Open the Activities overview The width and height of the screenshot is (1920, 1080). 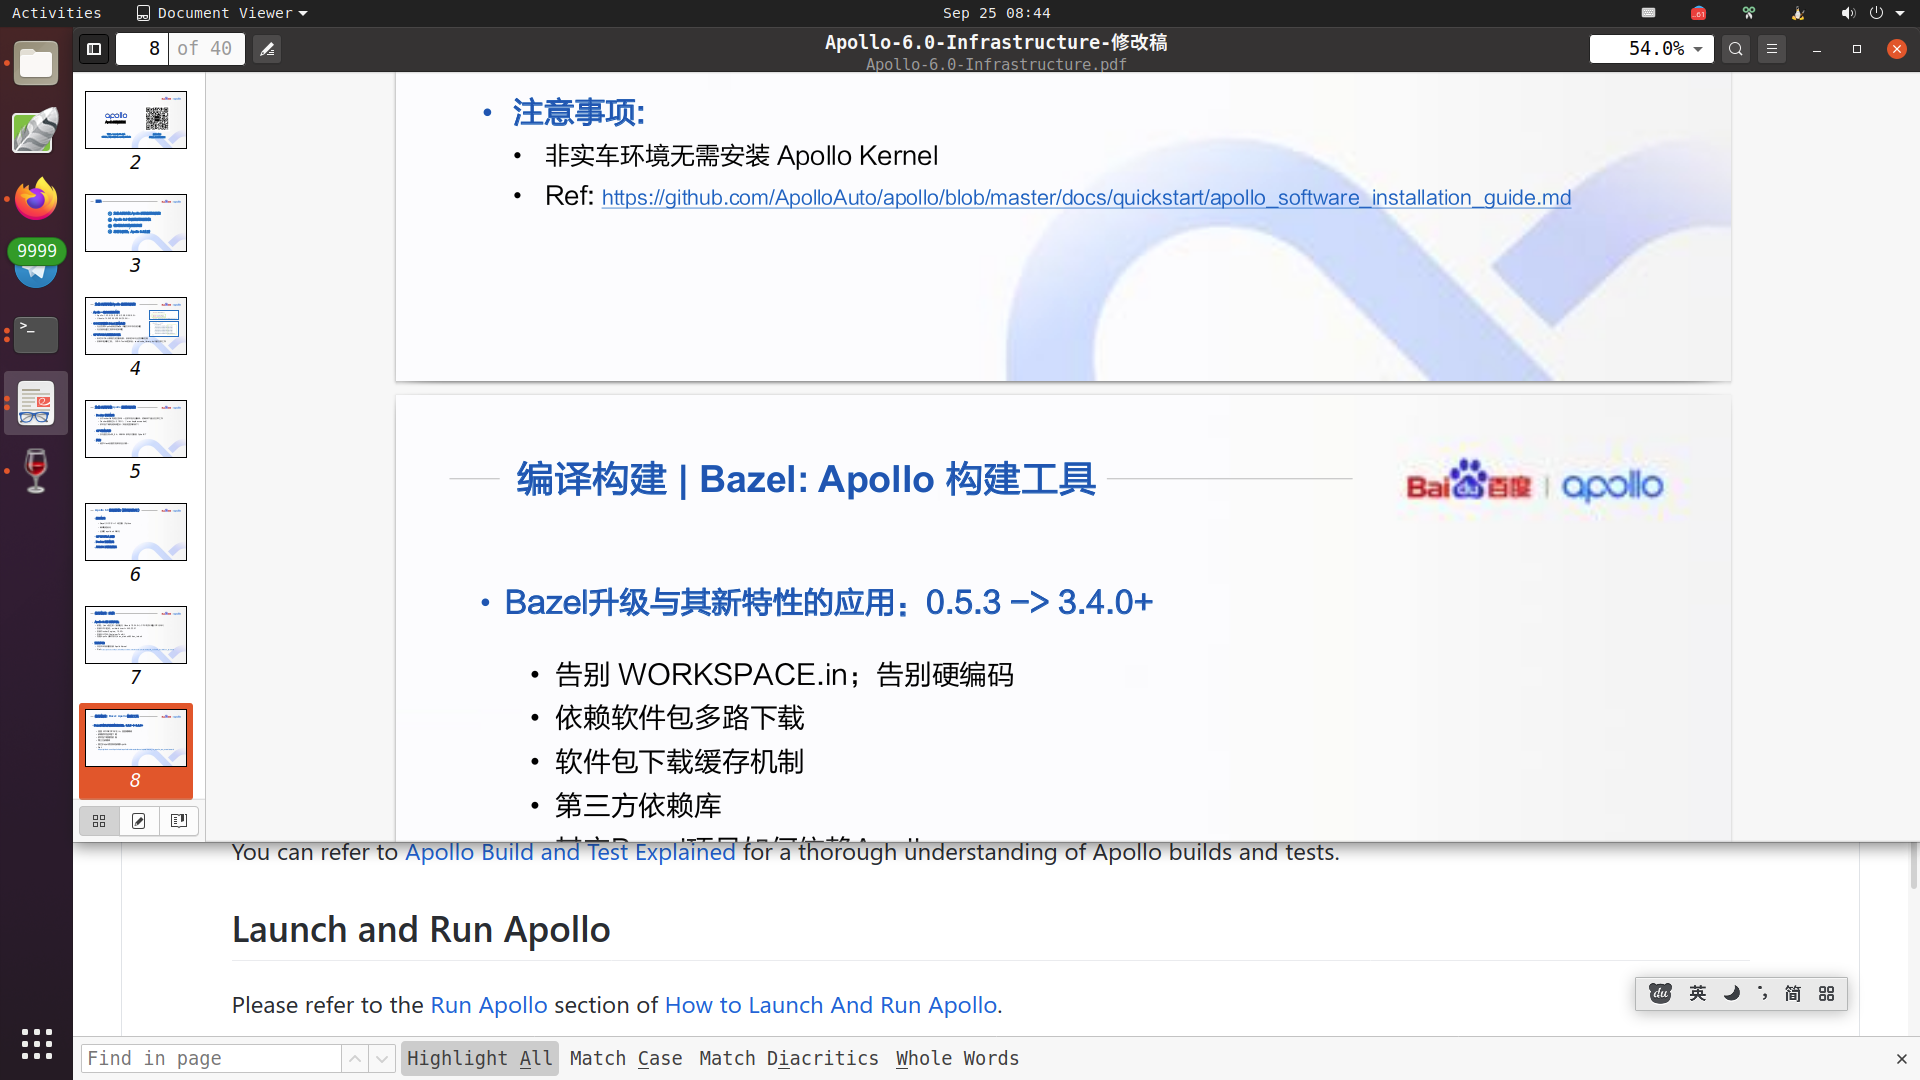pyautogui.click(x=56, y=13)
